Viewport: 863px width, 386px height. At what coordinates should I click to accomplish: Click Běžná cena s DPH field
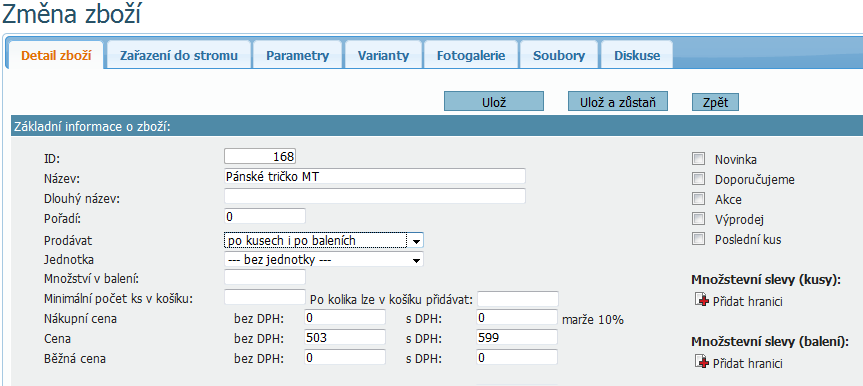[x=517, y=357]
